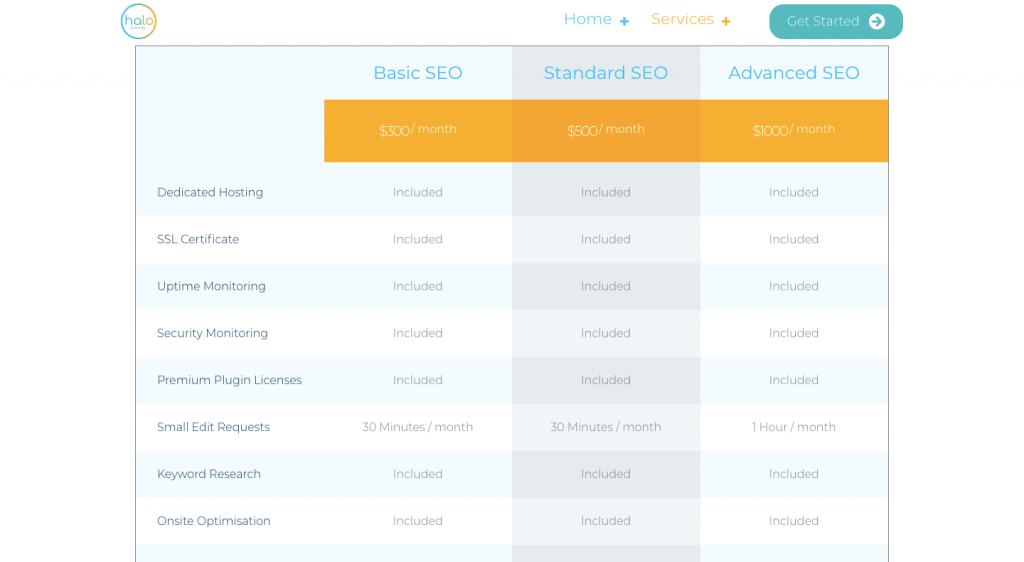Click Basic SEO Premium Plugin Licenses cell
1024x562 pixels.
[418, 381]
